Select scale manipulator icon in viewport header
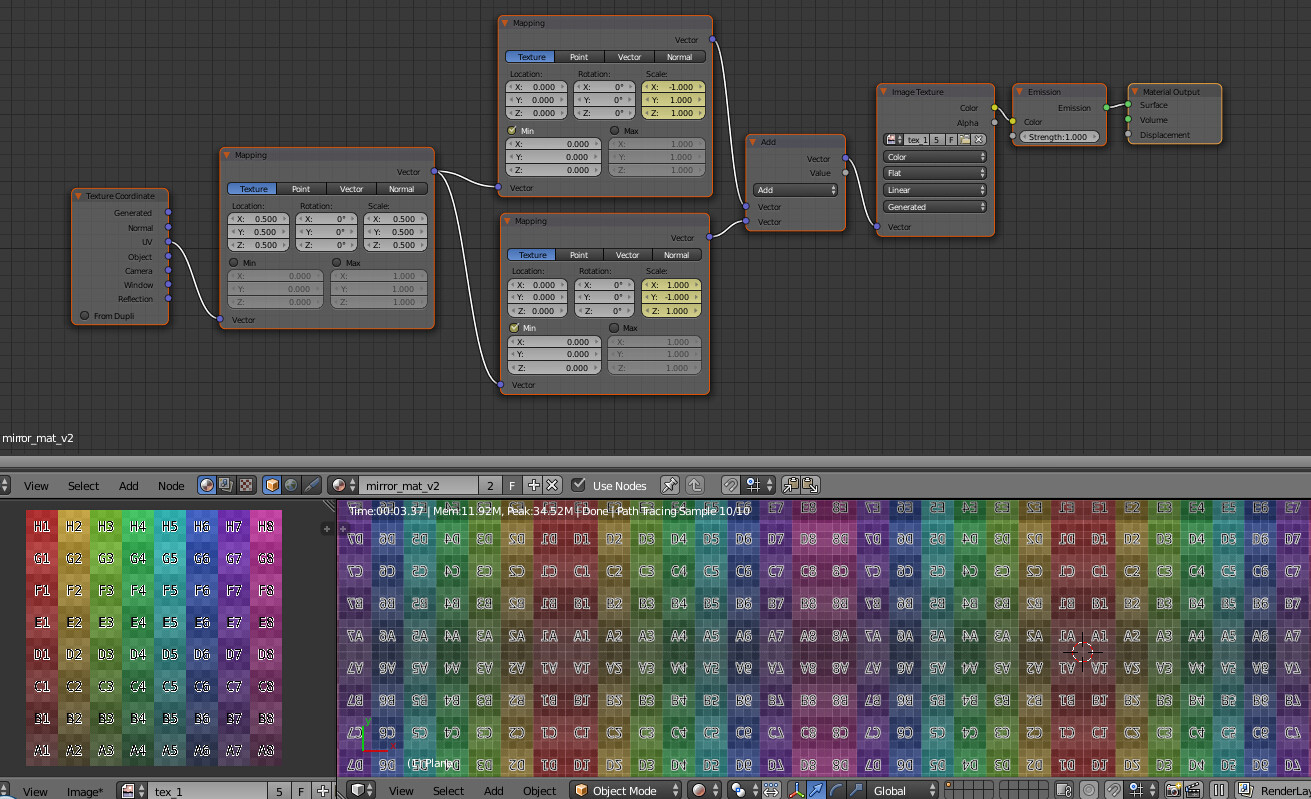This screenshot has width=1311, height=799. [855, 790]
